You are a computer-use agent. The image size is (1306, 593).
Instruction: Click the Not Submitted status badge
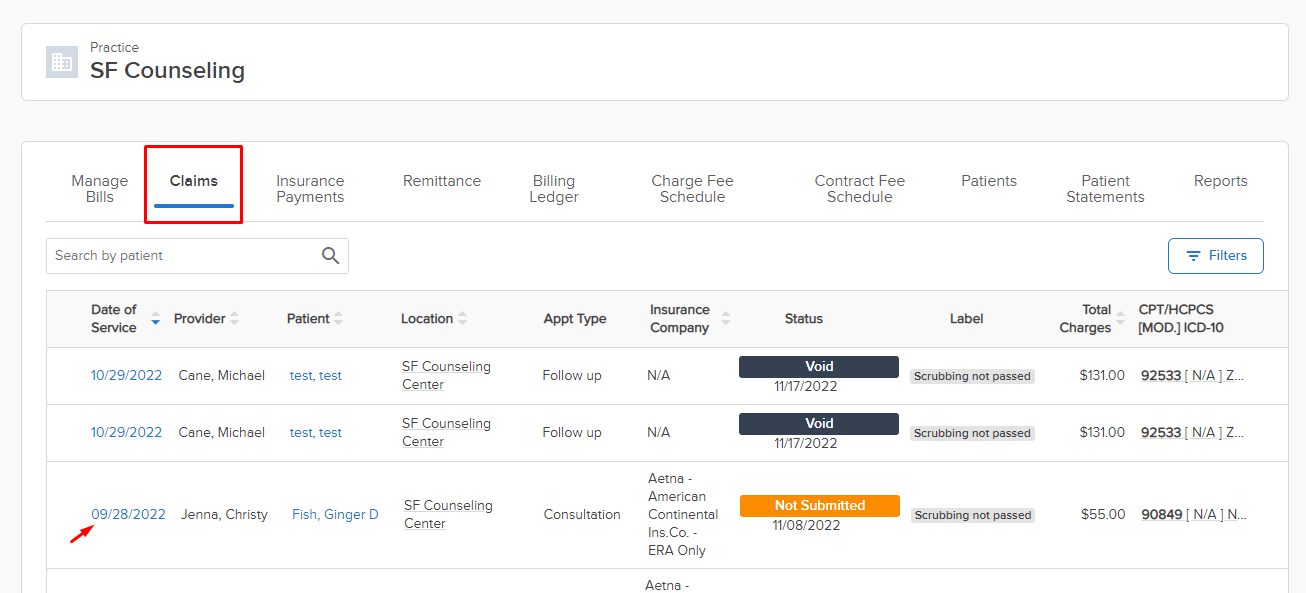[x=819, y=506]
